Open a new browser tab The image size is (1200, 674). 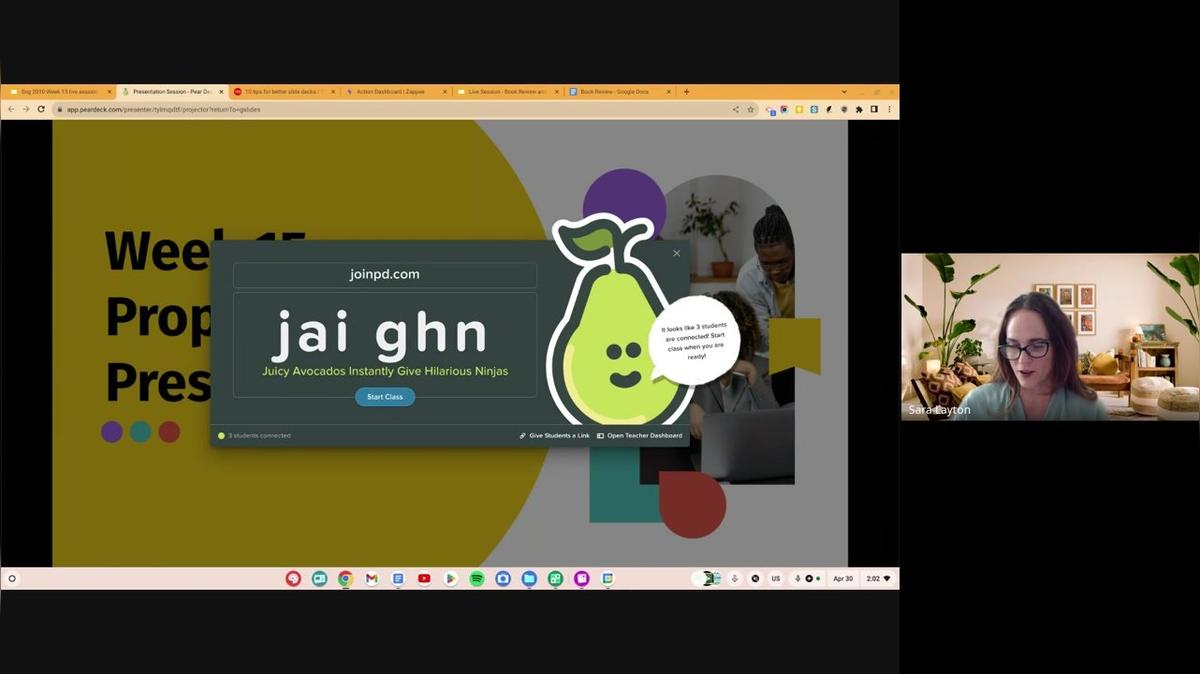[686, 92]
